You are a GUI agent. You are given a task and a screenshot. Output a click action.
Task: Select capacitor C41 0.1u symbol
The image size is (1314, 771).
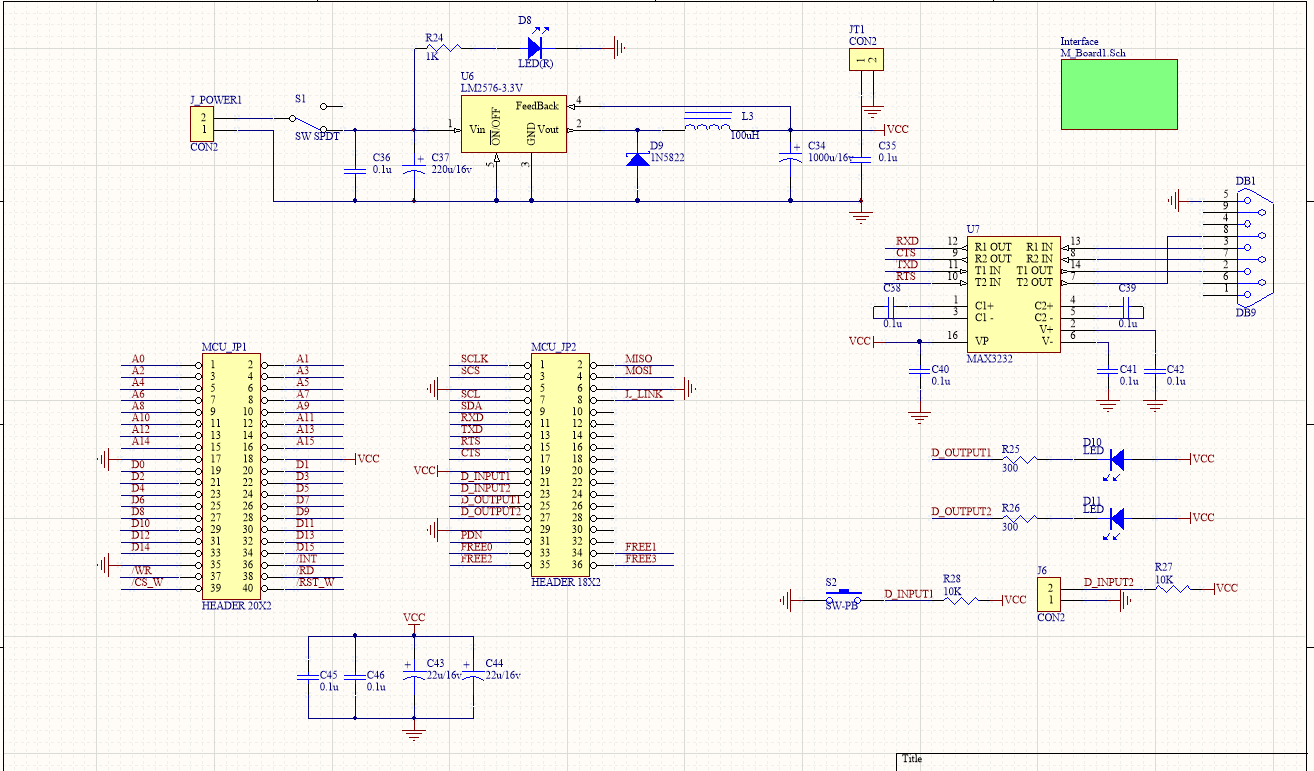1106,372
